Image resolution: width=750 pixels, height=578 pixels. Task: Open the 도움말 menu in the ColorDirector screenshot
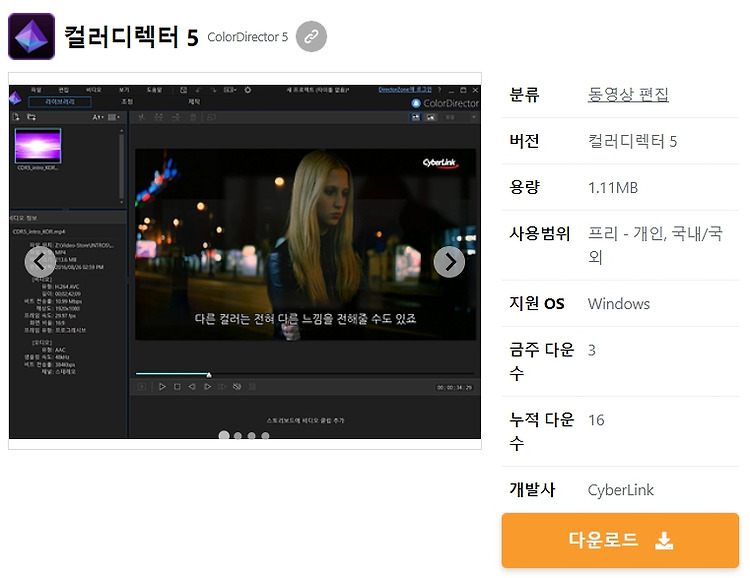coord(154,90)
